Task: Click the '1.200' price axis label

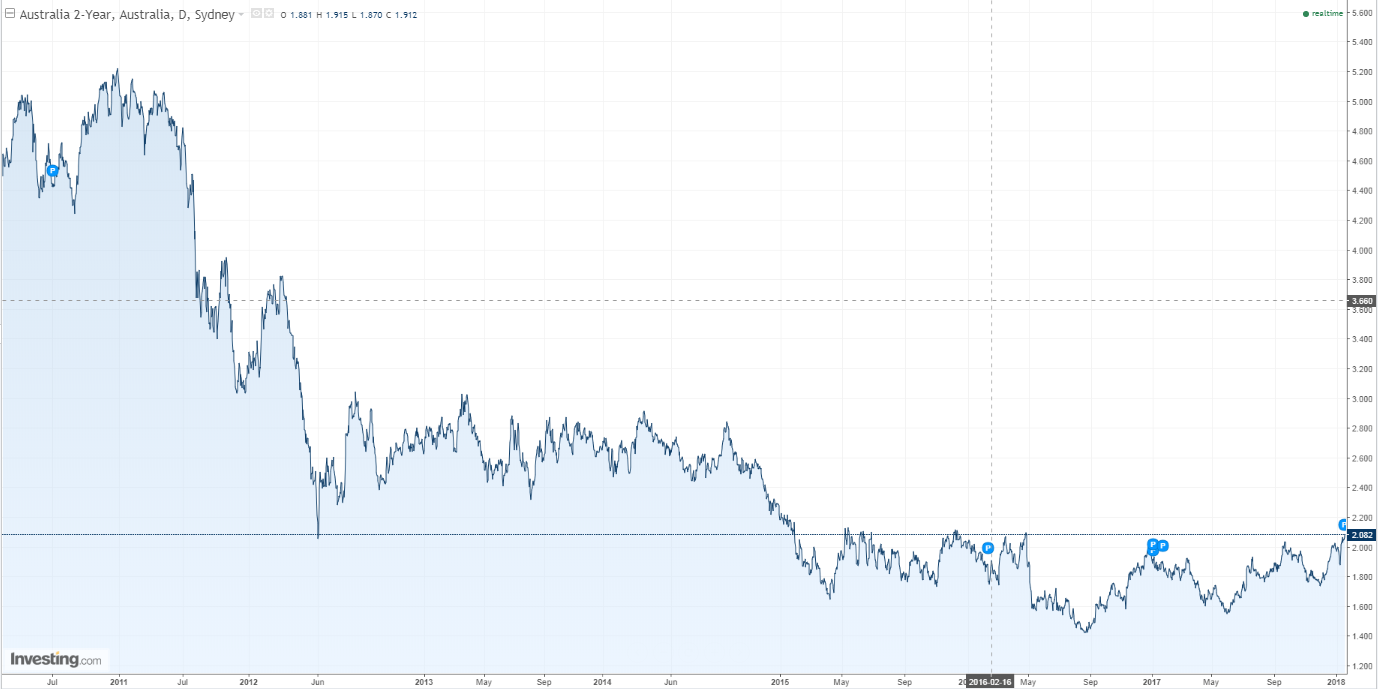Action: [x=1361, y=666]
